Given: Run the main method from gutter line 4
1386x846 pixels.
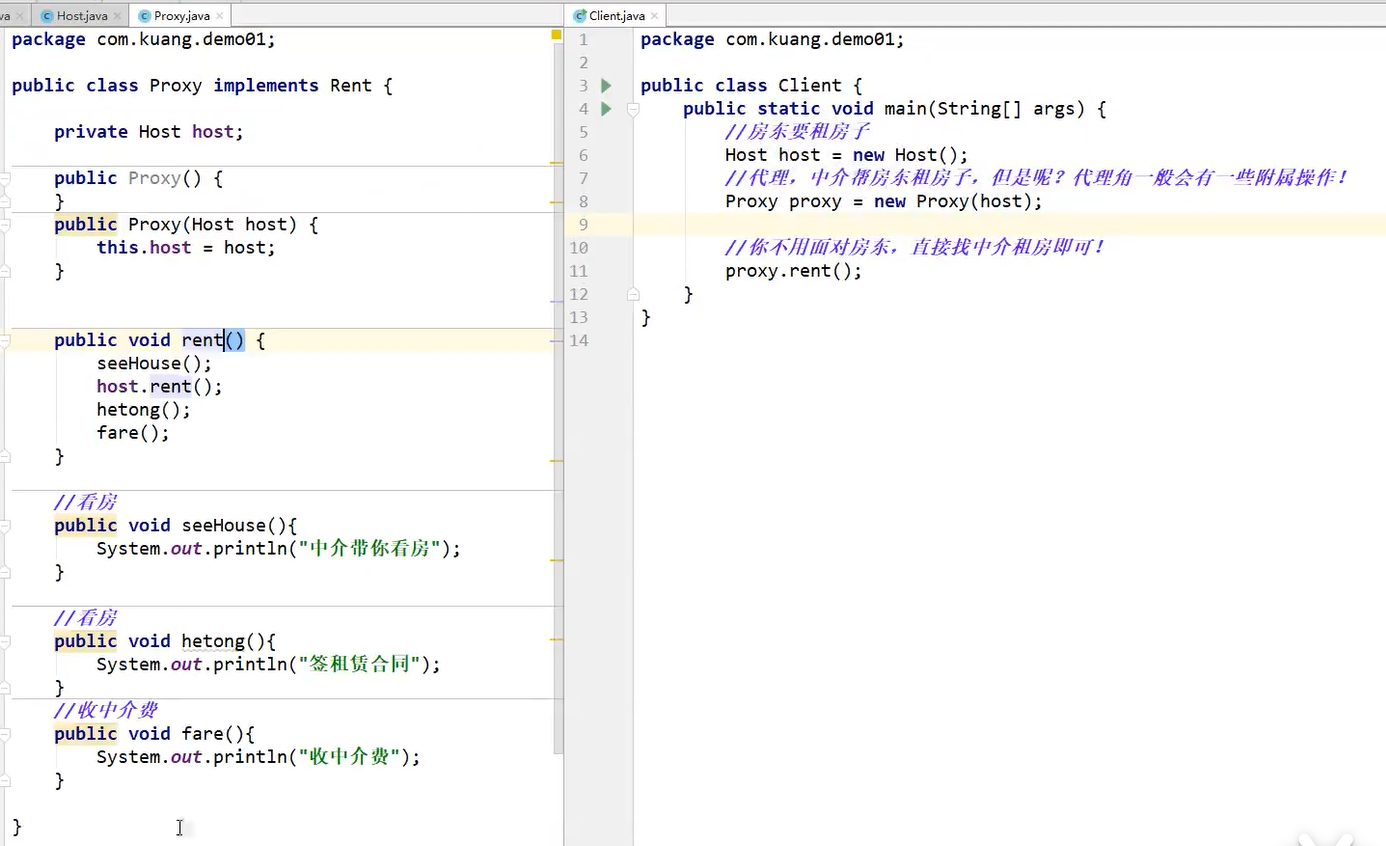Looking at the screenshot, I should coord(606,109).
